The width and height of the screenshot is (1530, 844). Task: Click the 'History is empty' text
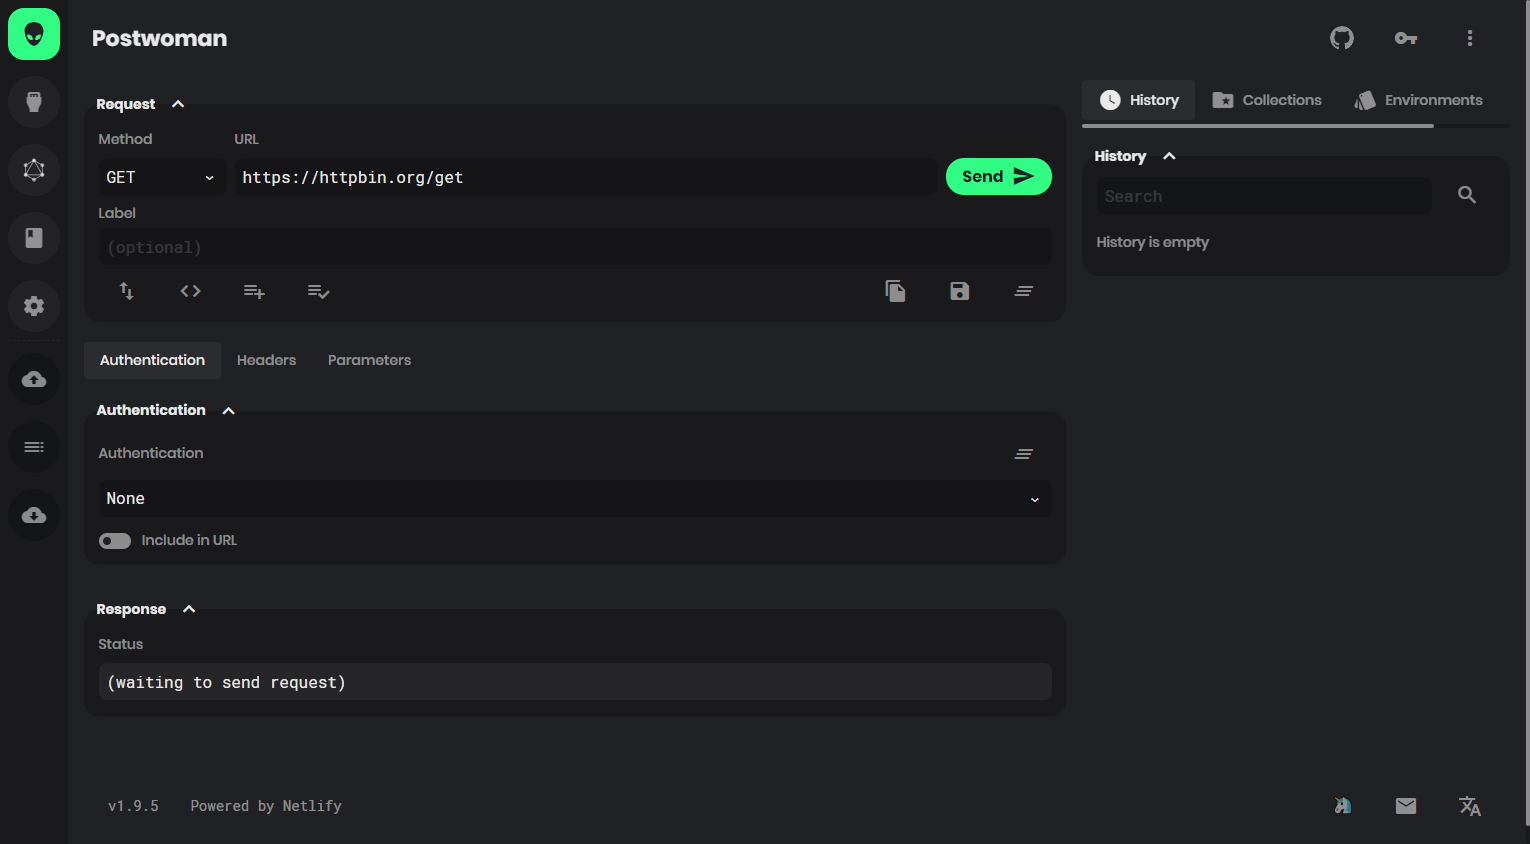tap(1152, 242)
